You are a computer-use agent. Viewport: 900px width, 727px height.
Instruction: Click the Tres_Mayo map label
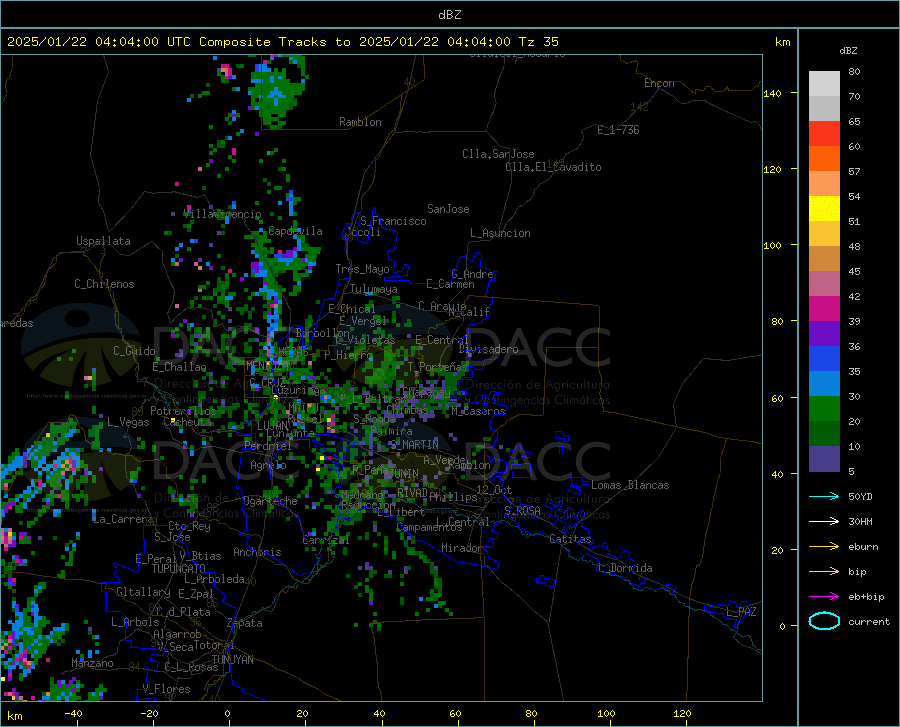(362, 269)
